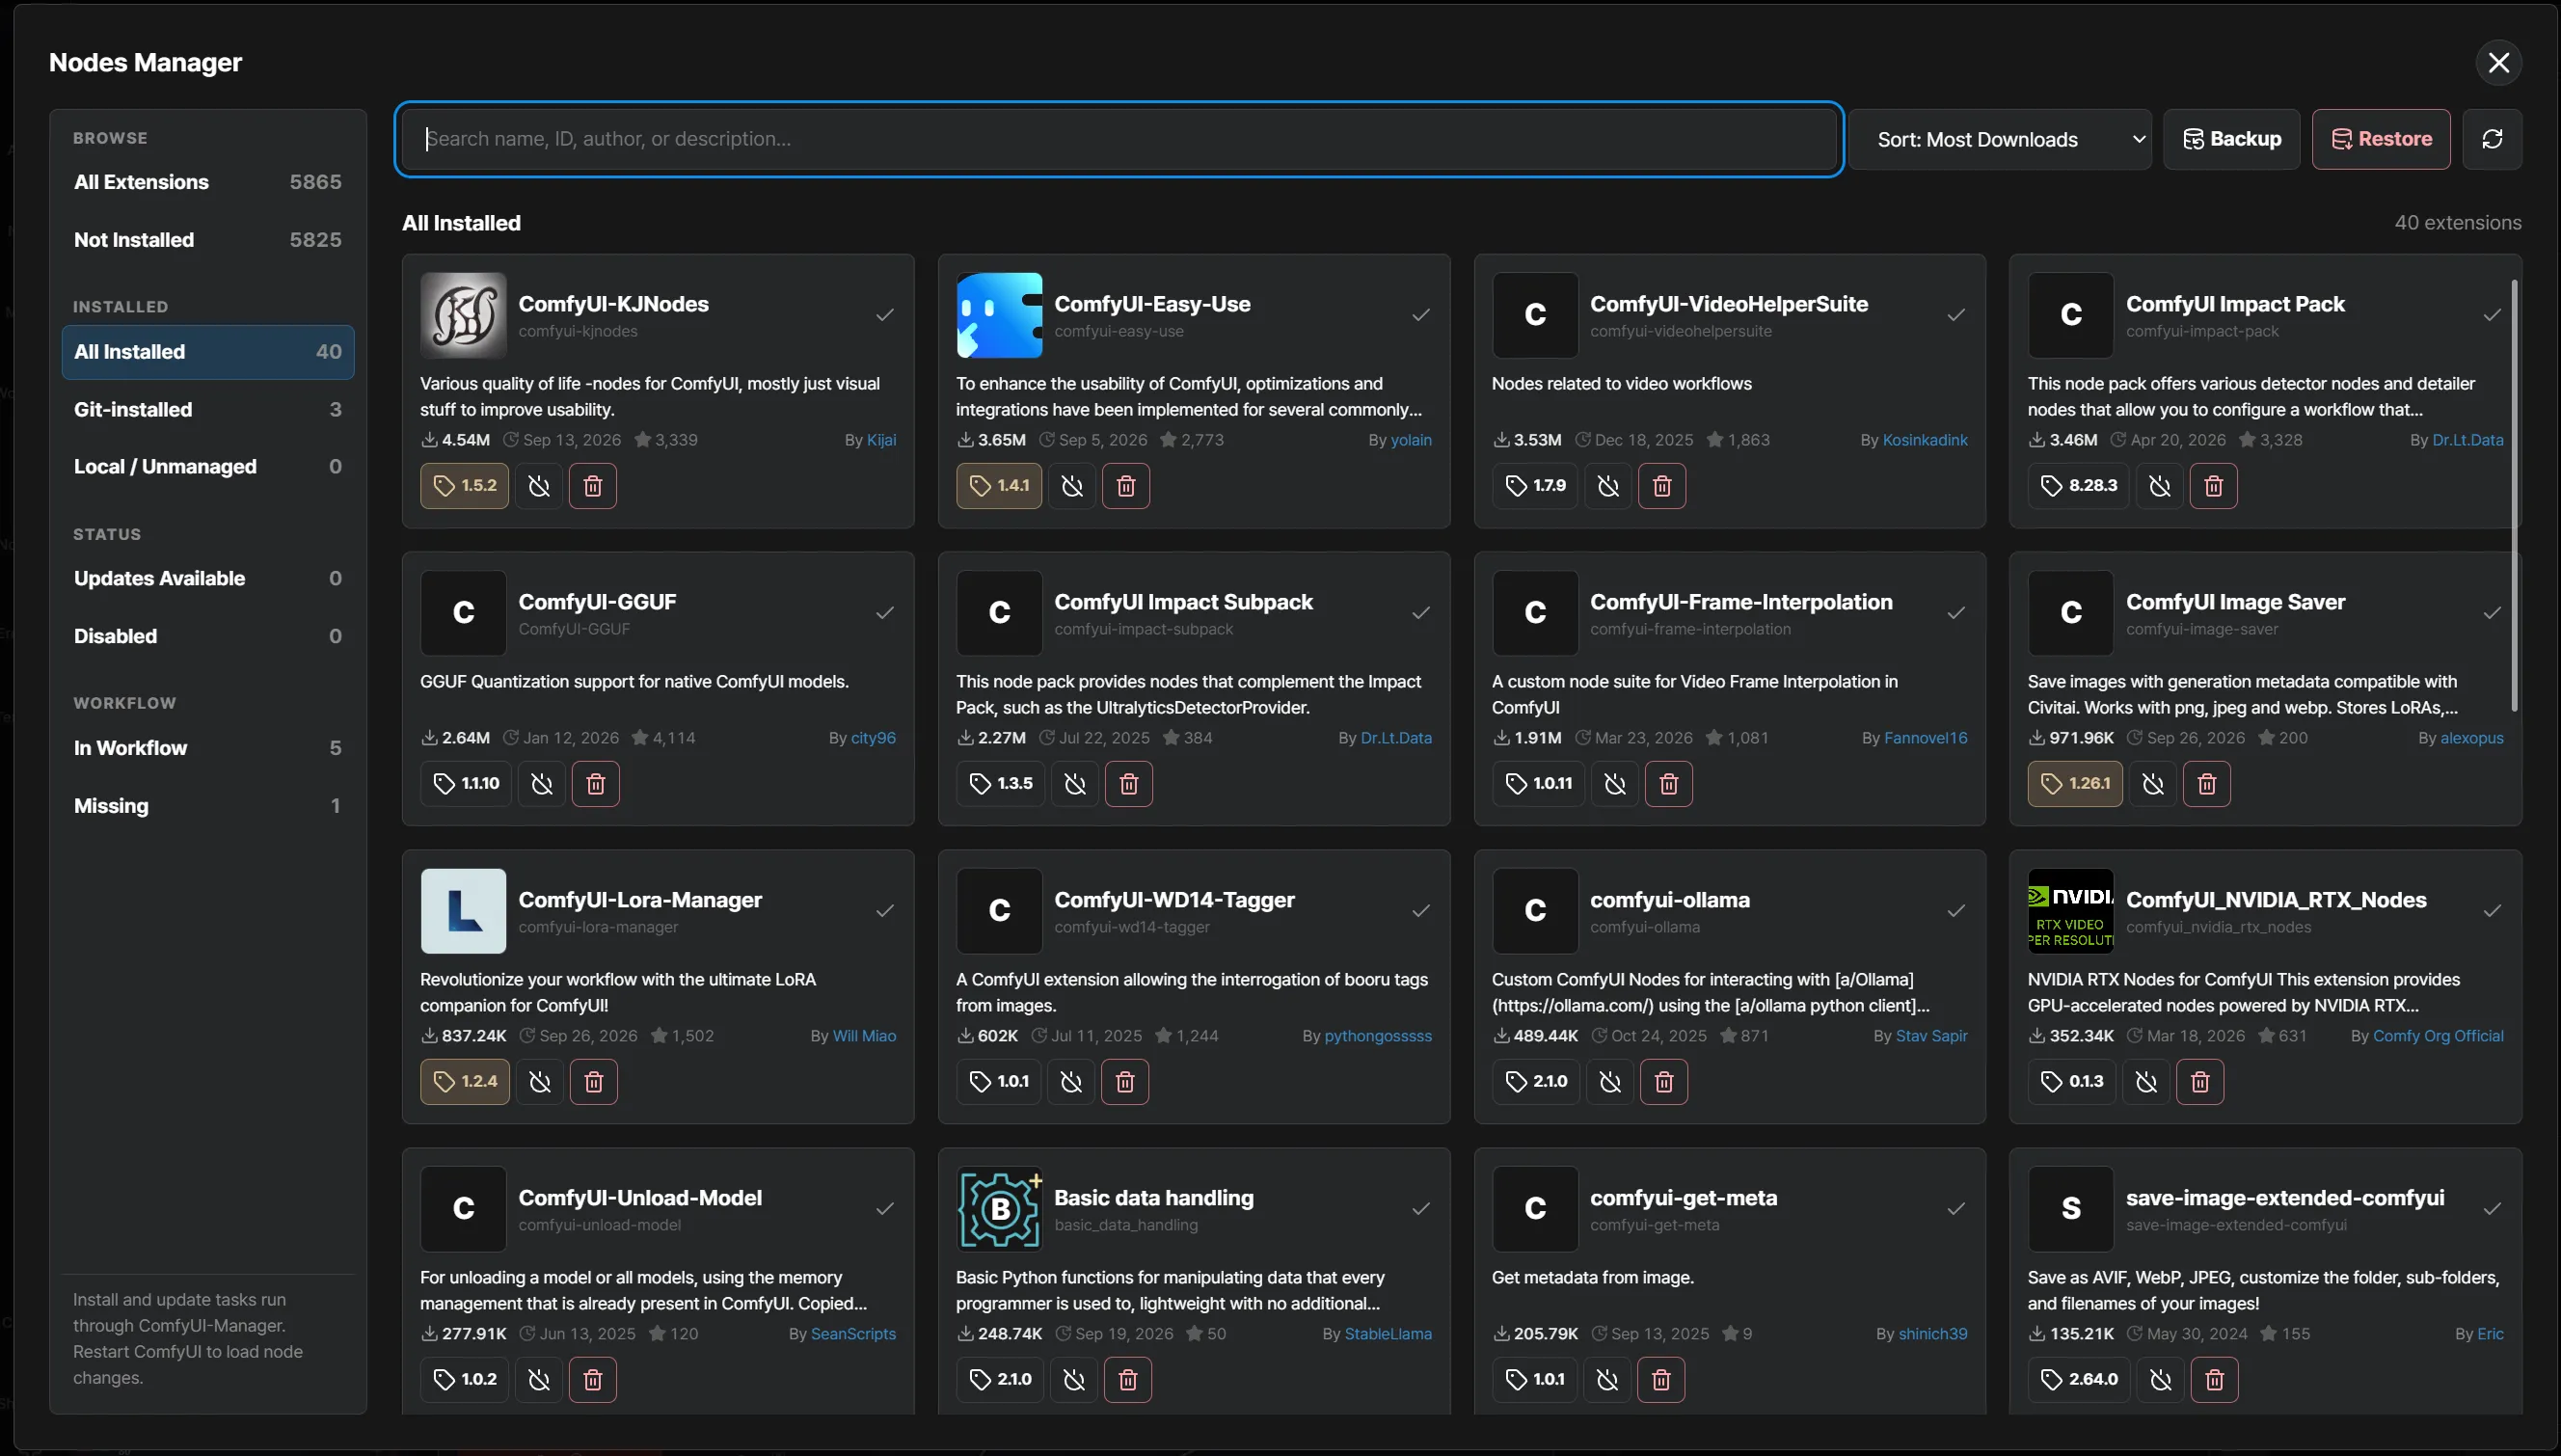Delete save-image-extended-comfyui with trash icon

tap(2214, 1380)
